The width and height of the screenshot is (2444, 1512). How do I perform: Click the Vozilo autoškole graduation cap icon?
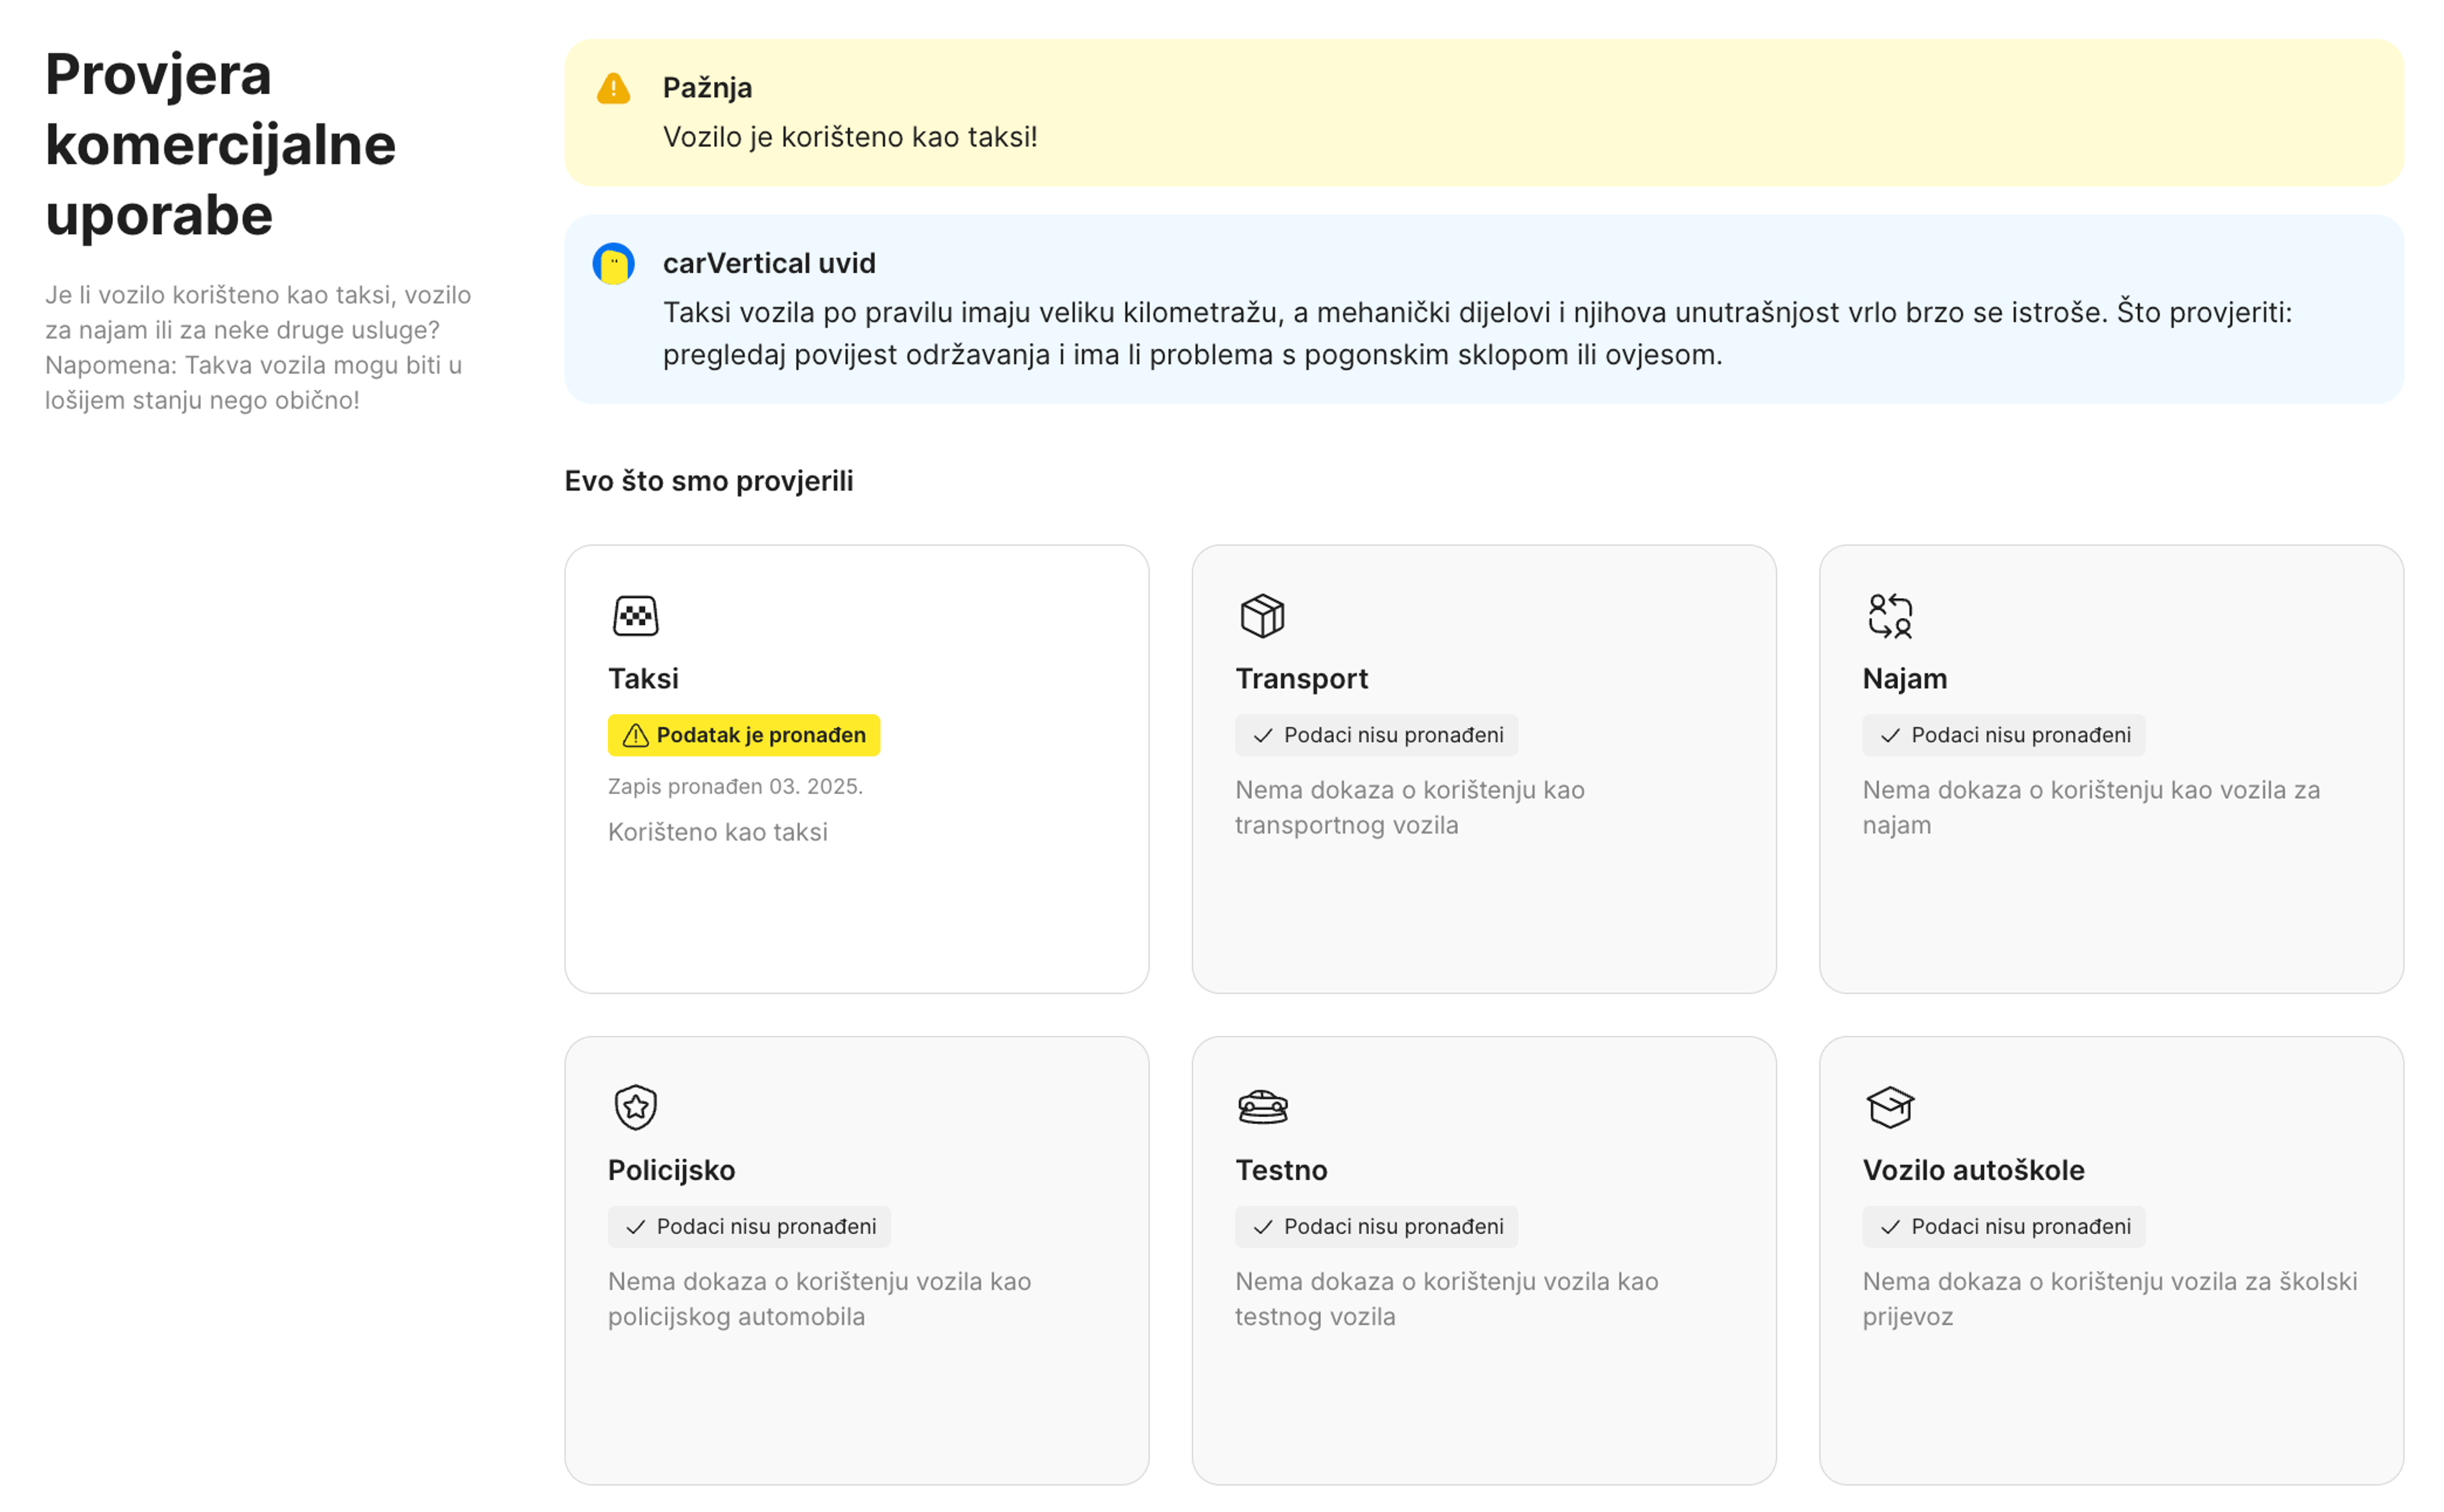(x=1889, y=1106)
